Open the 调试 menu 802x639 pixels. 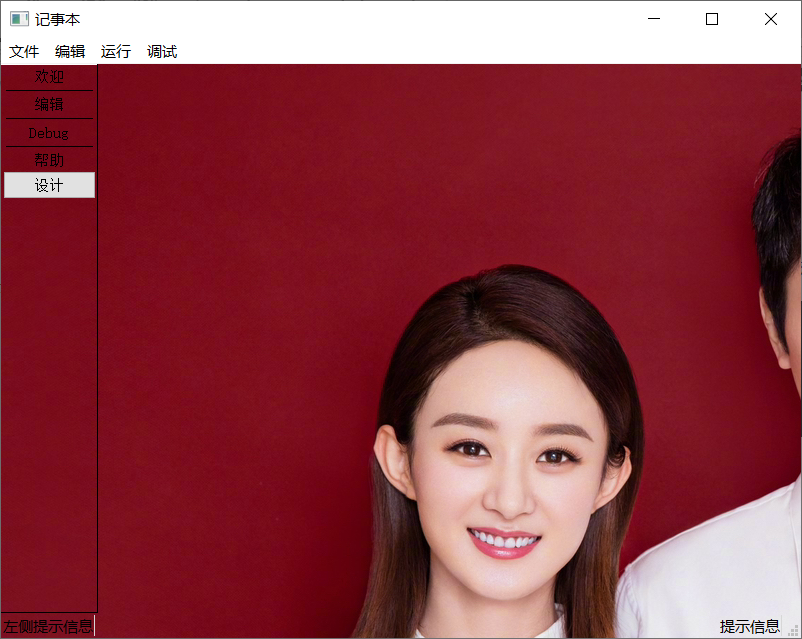coord(161,51)
